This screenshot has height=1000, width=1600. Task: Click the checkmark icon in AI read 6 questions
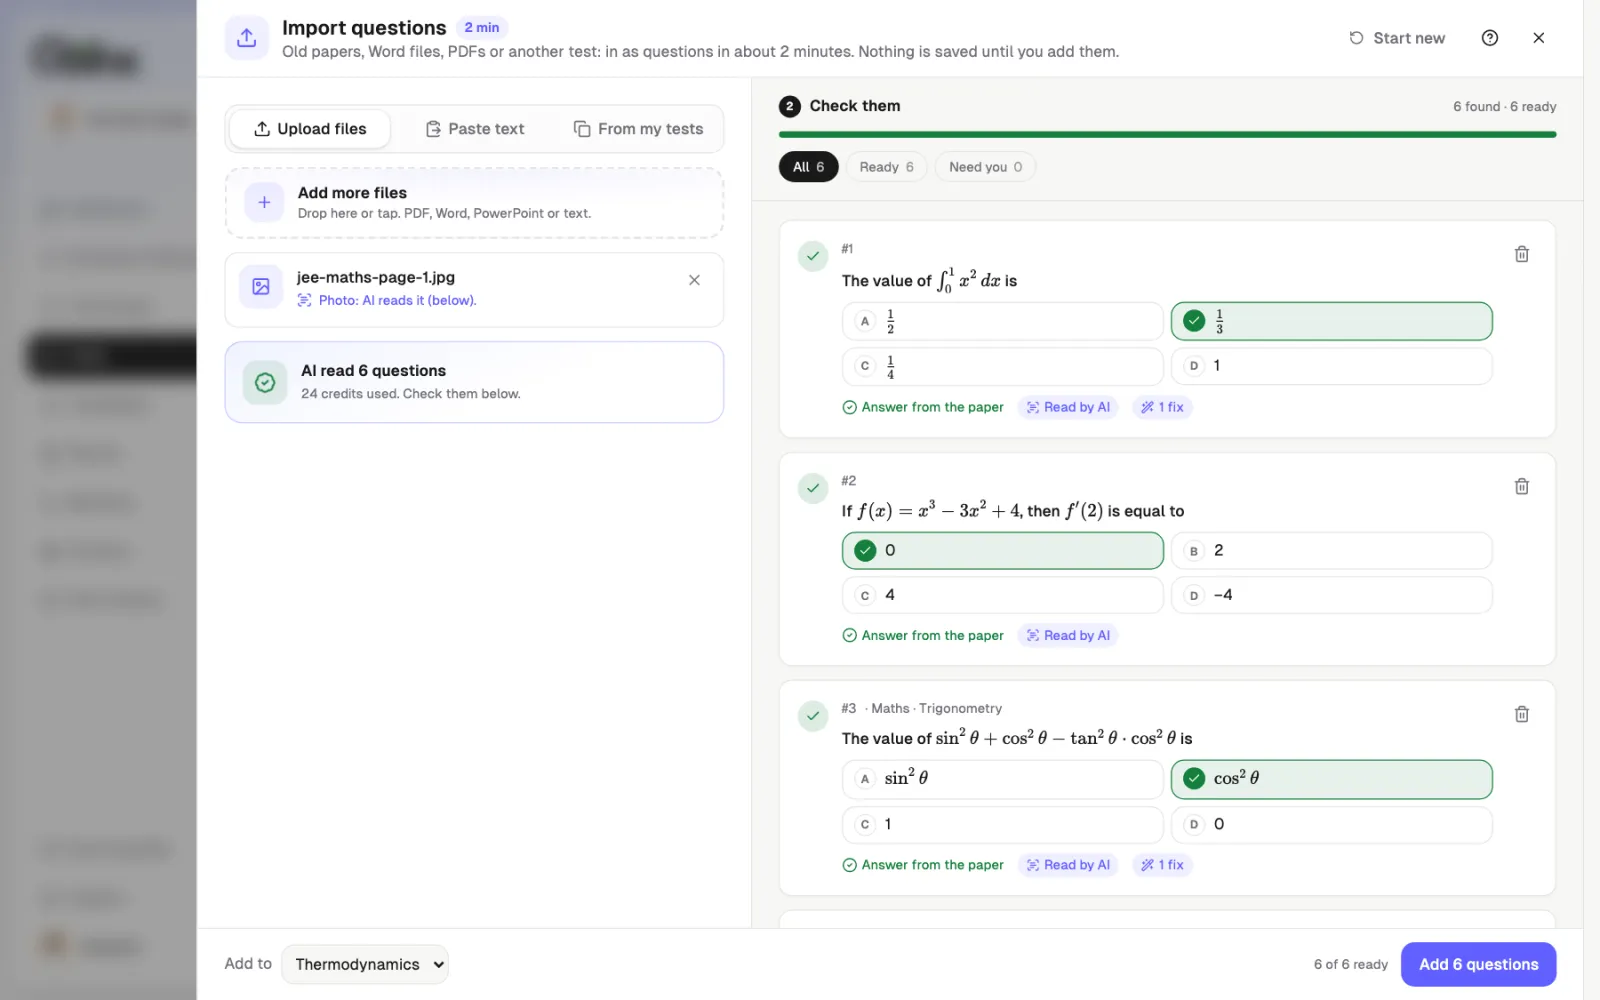point(265,382)
